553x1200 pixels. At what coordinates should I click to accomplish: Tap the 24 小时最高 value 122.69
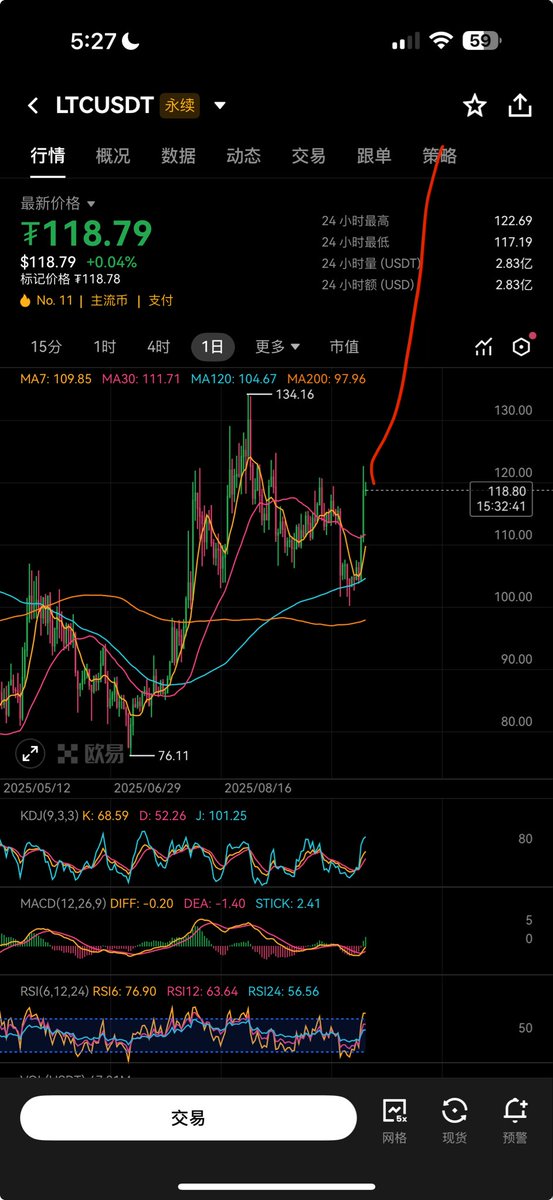(x=513, y=221)
